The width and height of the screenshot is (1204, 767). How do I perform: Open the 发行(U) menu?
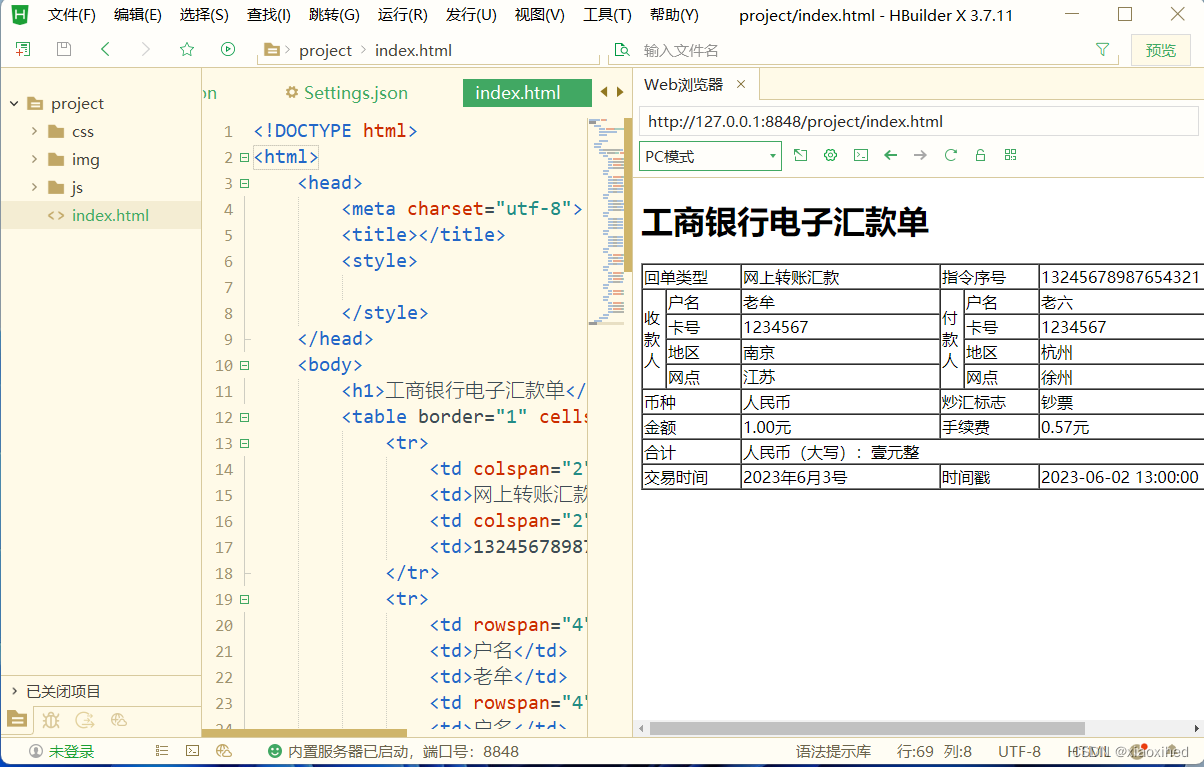(x=471, y=15)
